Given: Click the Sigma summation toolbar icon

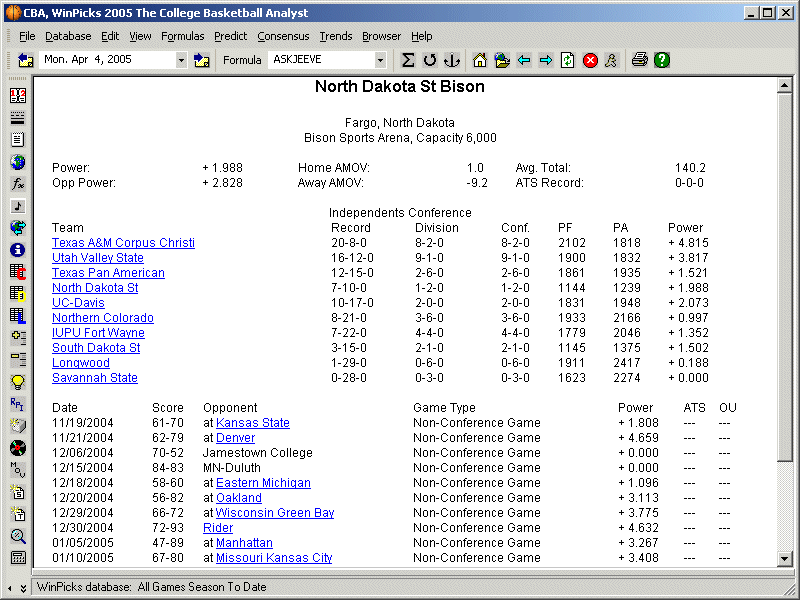Looking at the screenshot, I should tap(408, 60).
